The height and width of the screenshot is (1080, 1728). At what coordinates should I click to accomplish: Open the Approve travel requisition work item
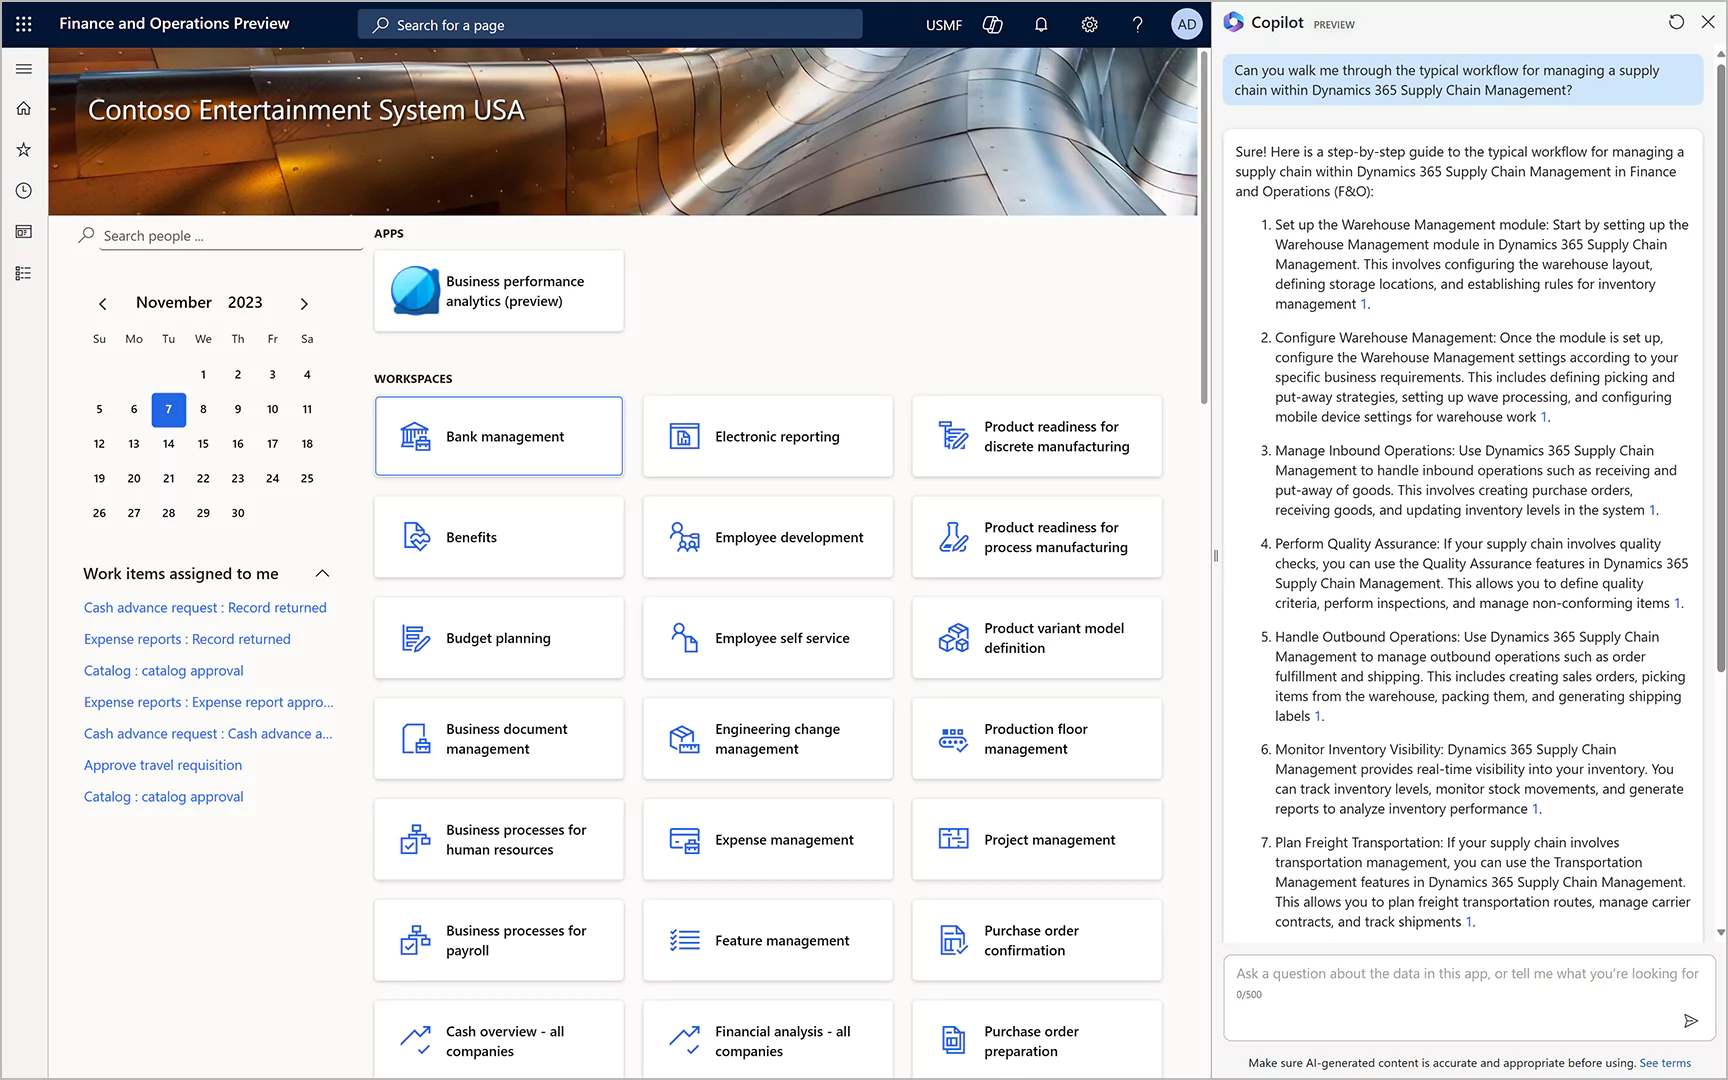pos(163,764)
